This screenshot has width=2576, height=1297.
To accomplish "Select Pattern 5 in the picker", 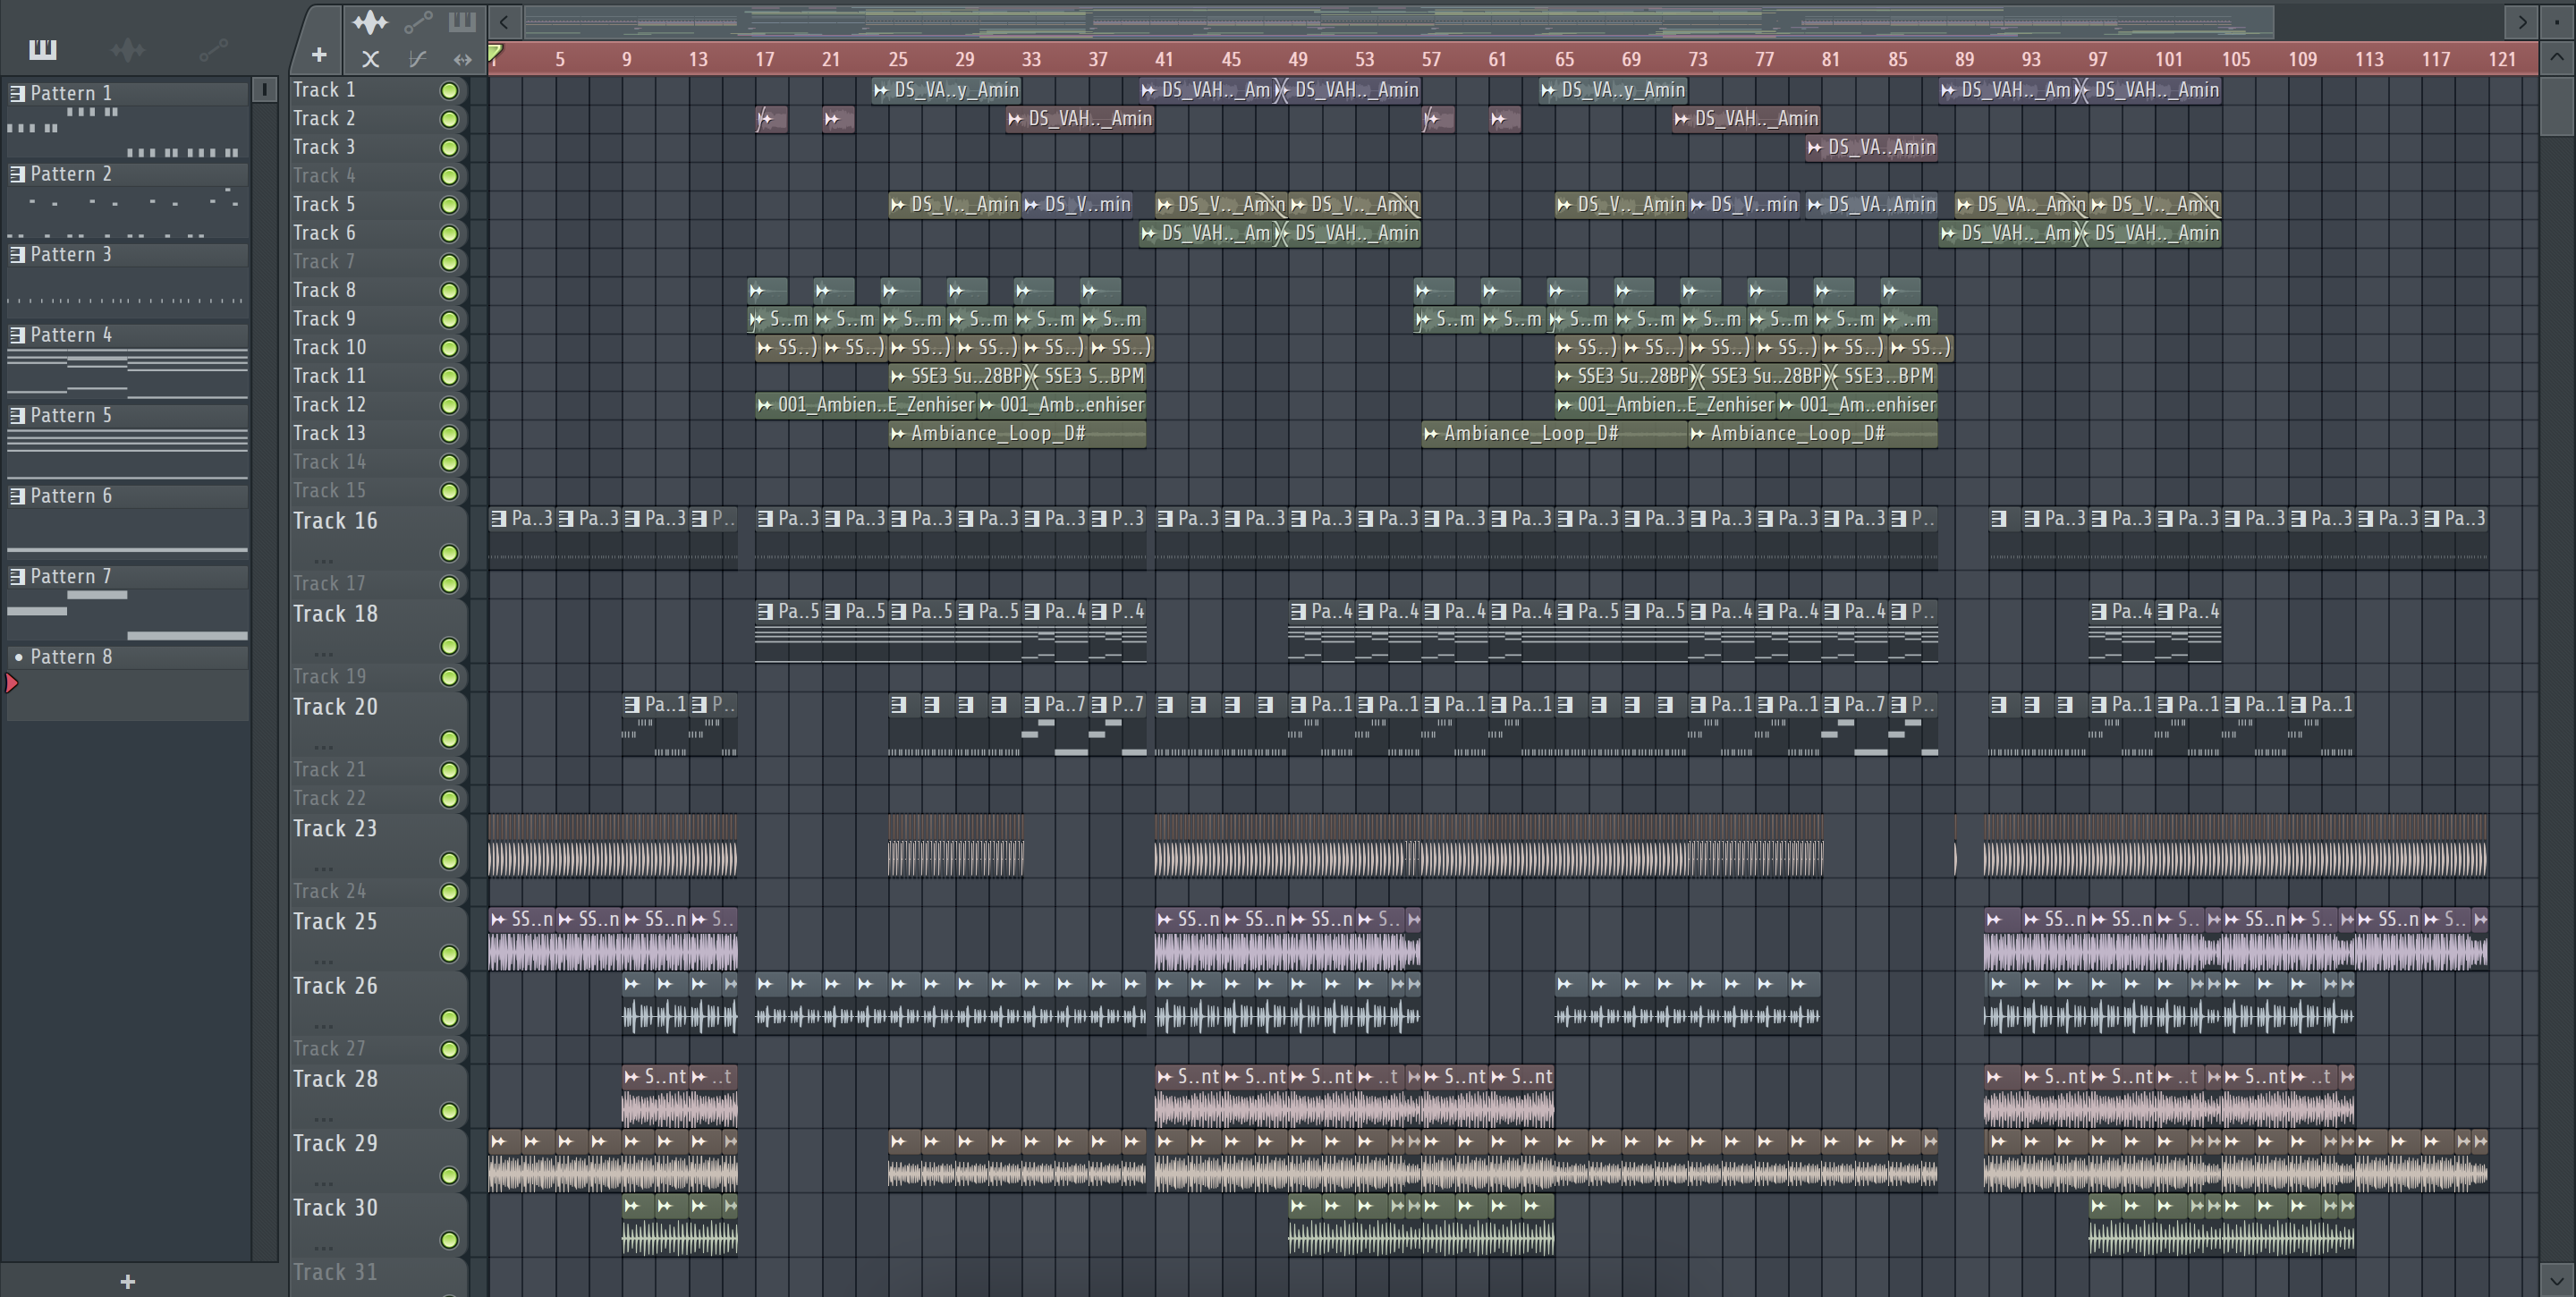I will (127, 416).
